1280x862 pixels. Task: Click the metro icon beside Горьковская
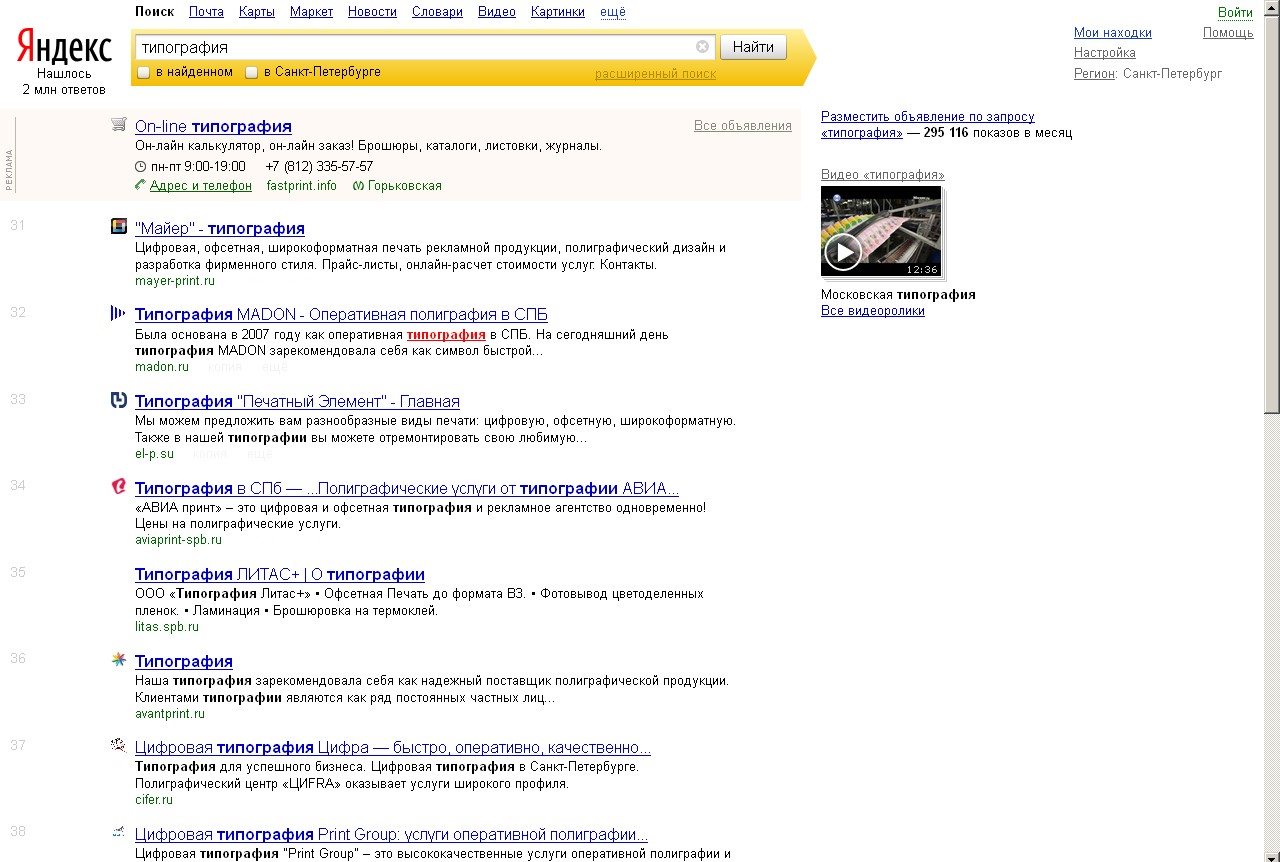point(359,186)
